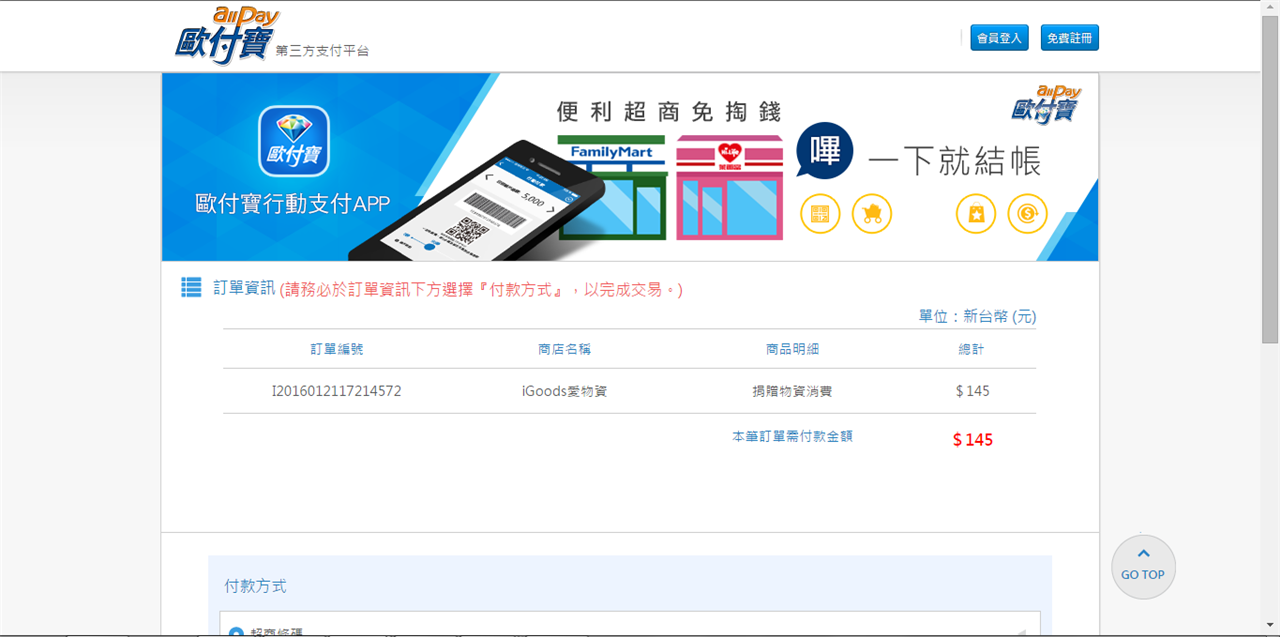Screen dimensions: 1280x637
Task: Click the GO TOP button
Action: click(x=1143, y=567)
